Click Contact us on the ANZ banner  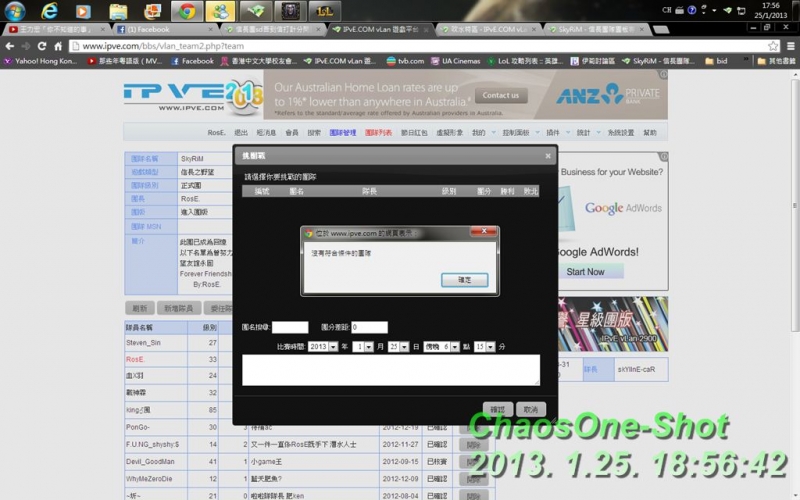pos(501,95)
